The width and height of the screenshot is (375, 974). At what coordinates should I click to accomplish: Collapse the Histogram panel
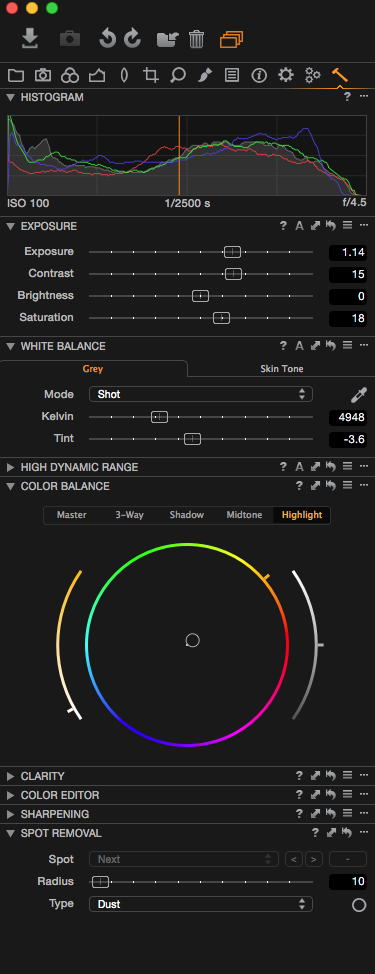click(11, 98)
